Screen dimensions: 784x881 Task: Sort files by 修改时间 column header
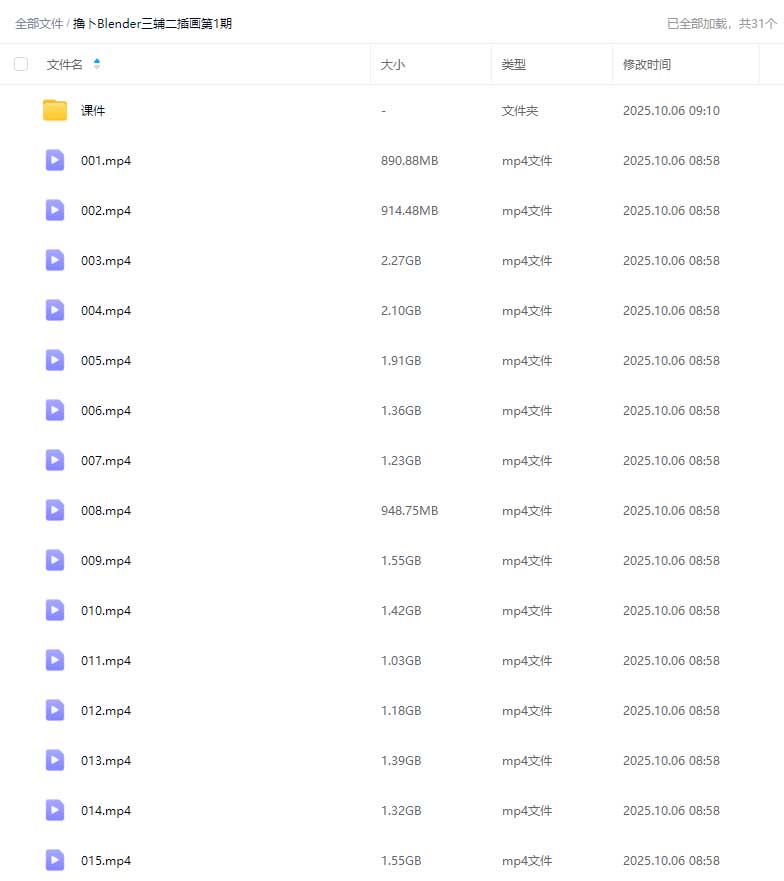[647, 64]
